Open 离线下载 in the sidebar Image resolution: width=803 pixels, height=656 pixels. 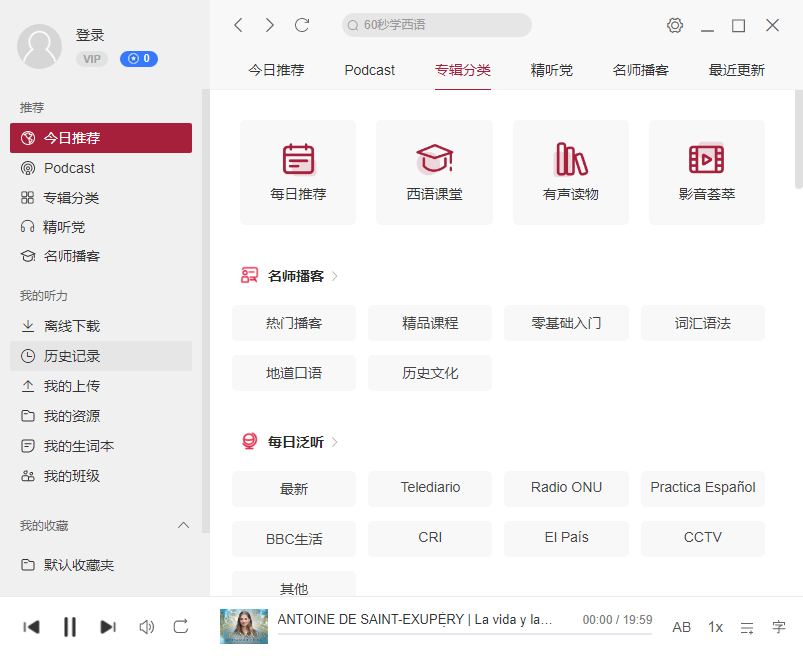click(x=101, y=326)
